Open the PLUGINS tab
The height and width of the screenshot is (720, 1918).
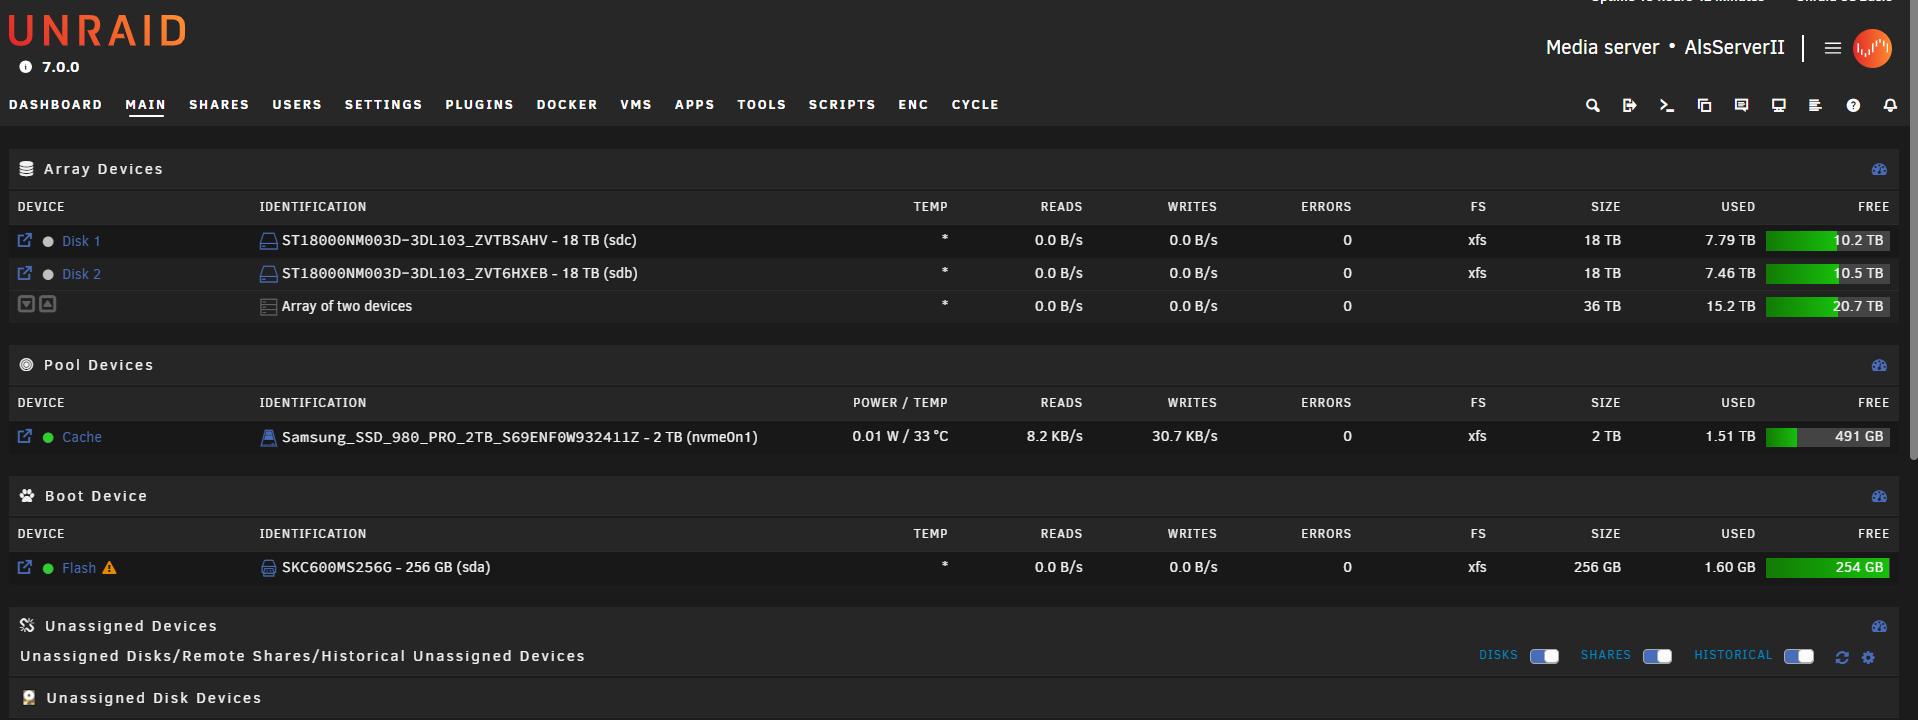(479, 104)
